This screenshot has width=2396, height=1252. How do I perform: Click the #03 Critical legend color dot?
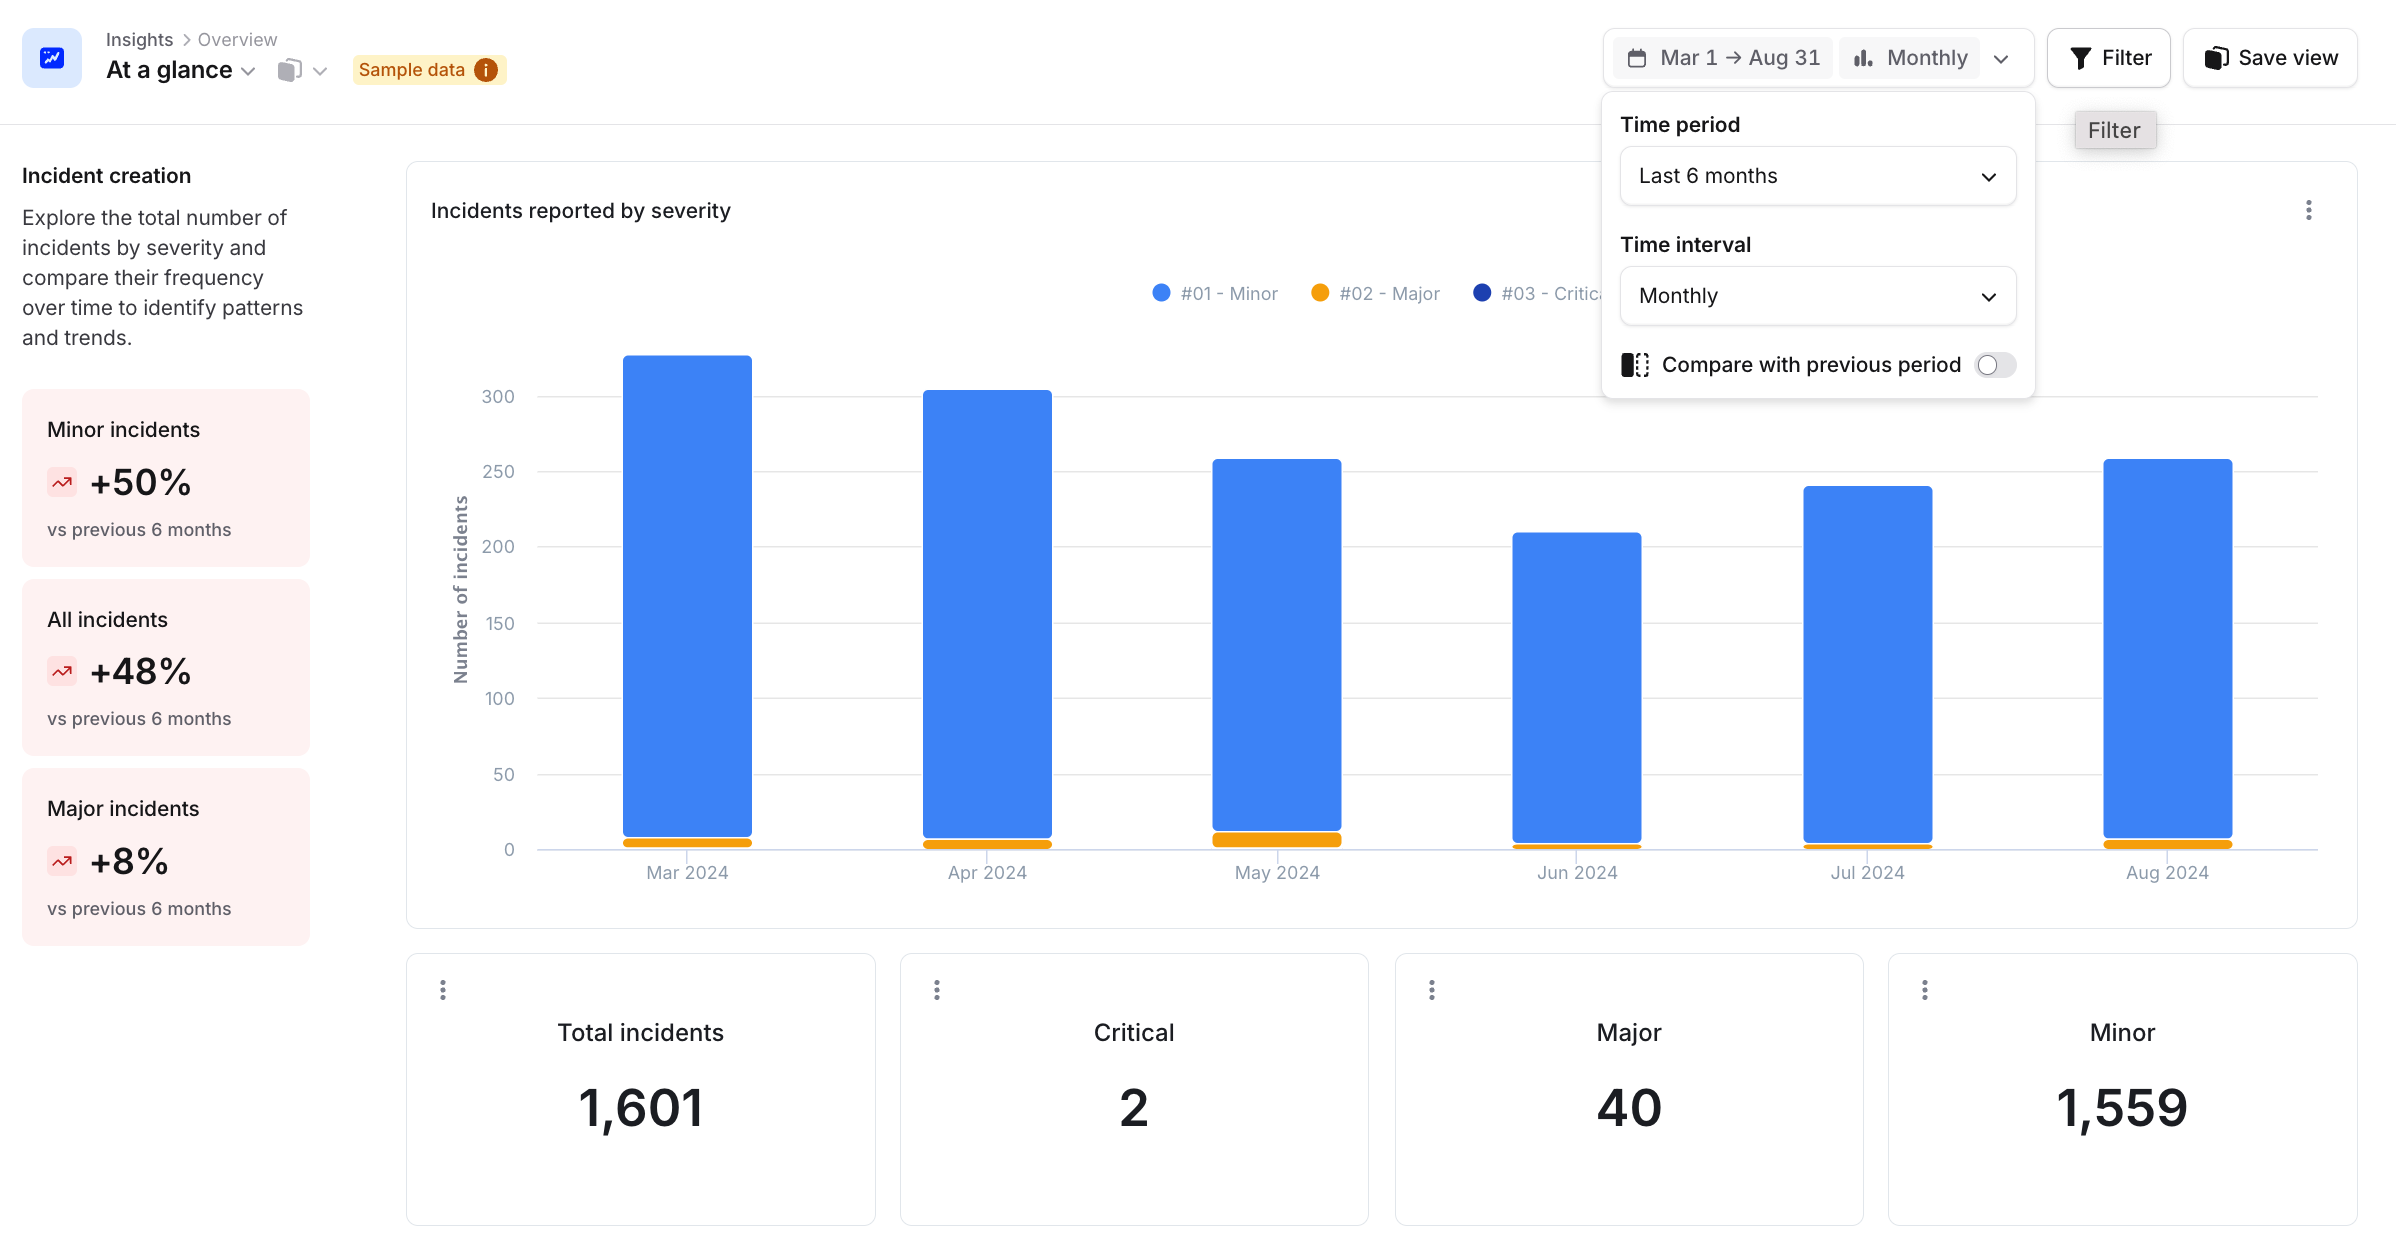pyautogui.click(x=1482, y=293)
